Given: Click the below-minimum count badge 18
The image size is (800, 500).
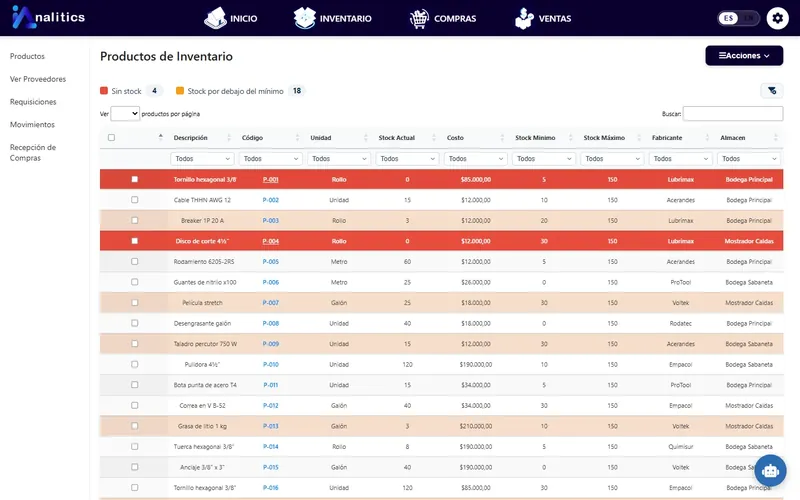Looking at the screenshot, I should point(296,91).
